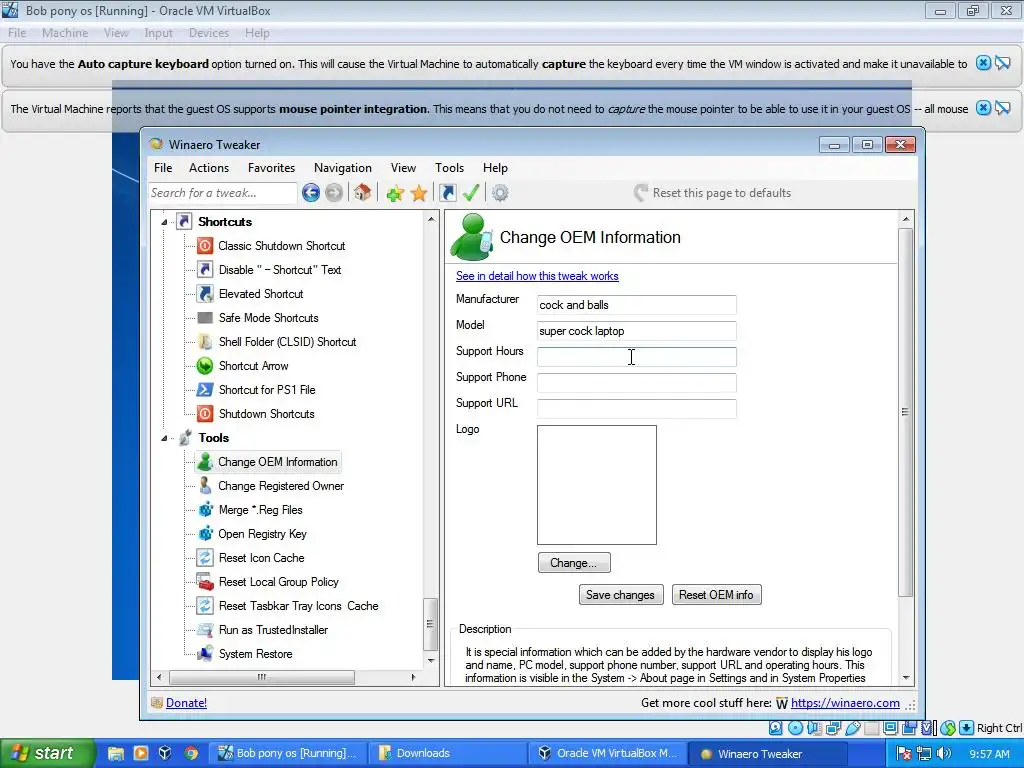Click the green checkmark toolbar icon

click(x=471, y=193)
